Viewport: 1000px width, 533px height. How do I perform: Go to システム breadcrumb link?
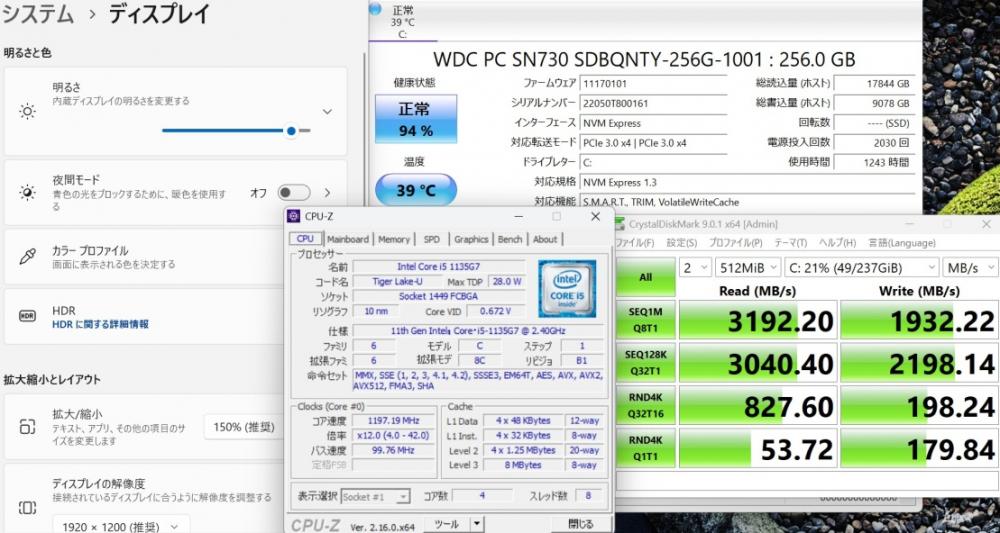38,14
